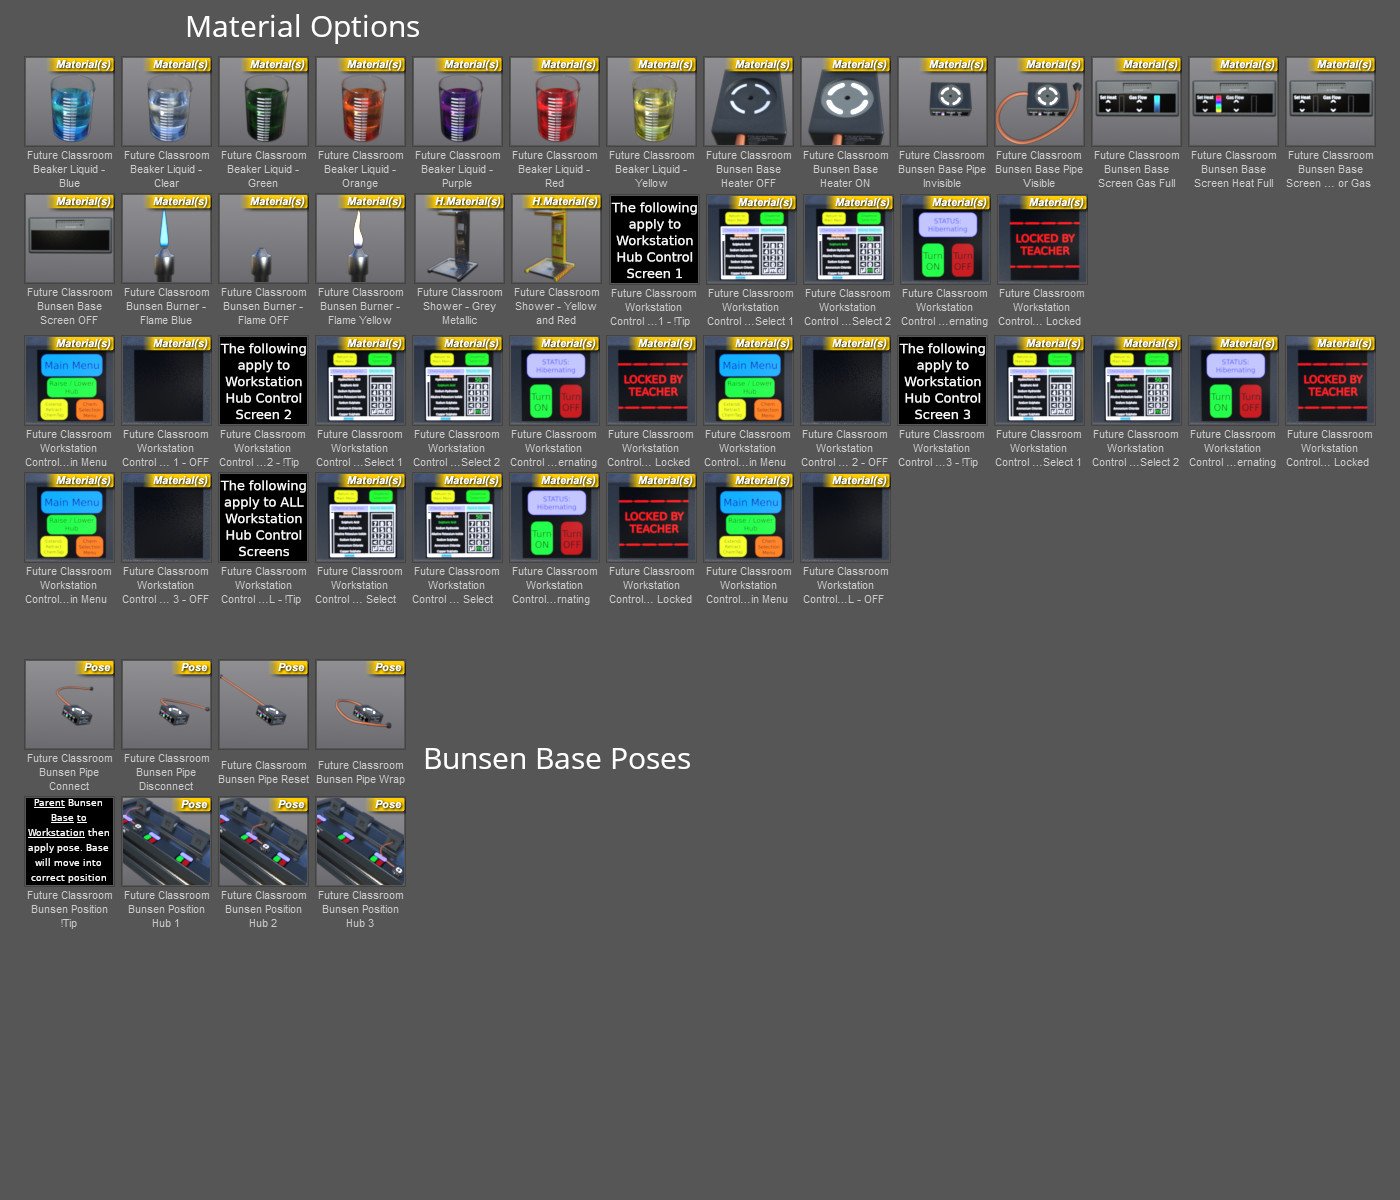Apply the Beaker Liquid - Blue material
The image size is (1400, 1200).
pyautogui.click(x=69, y=100)
